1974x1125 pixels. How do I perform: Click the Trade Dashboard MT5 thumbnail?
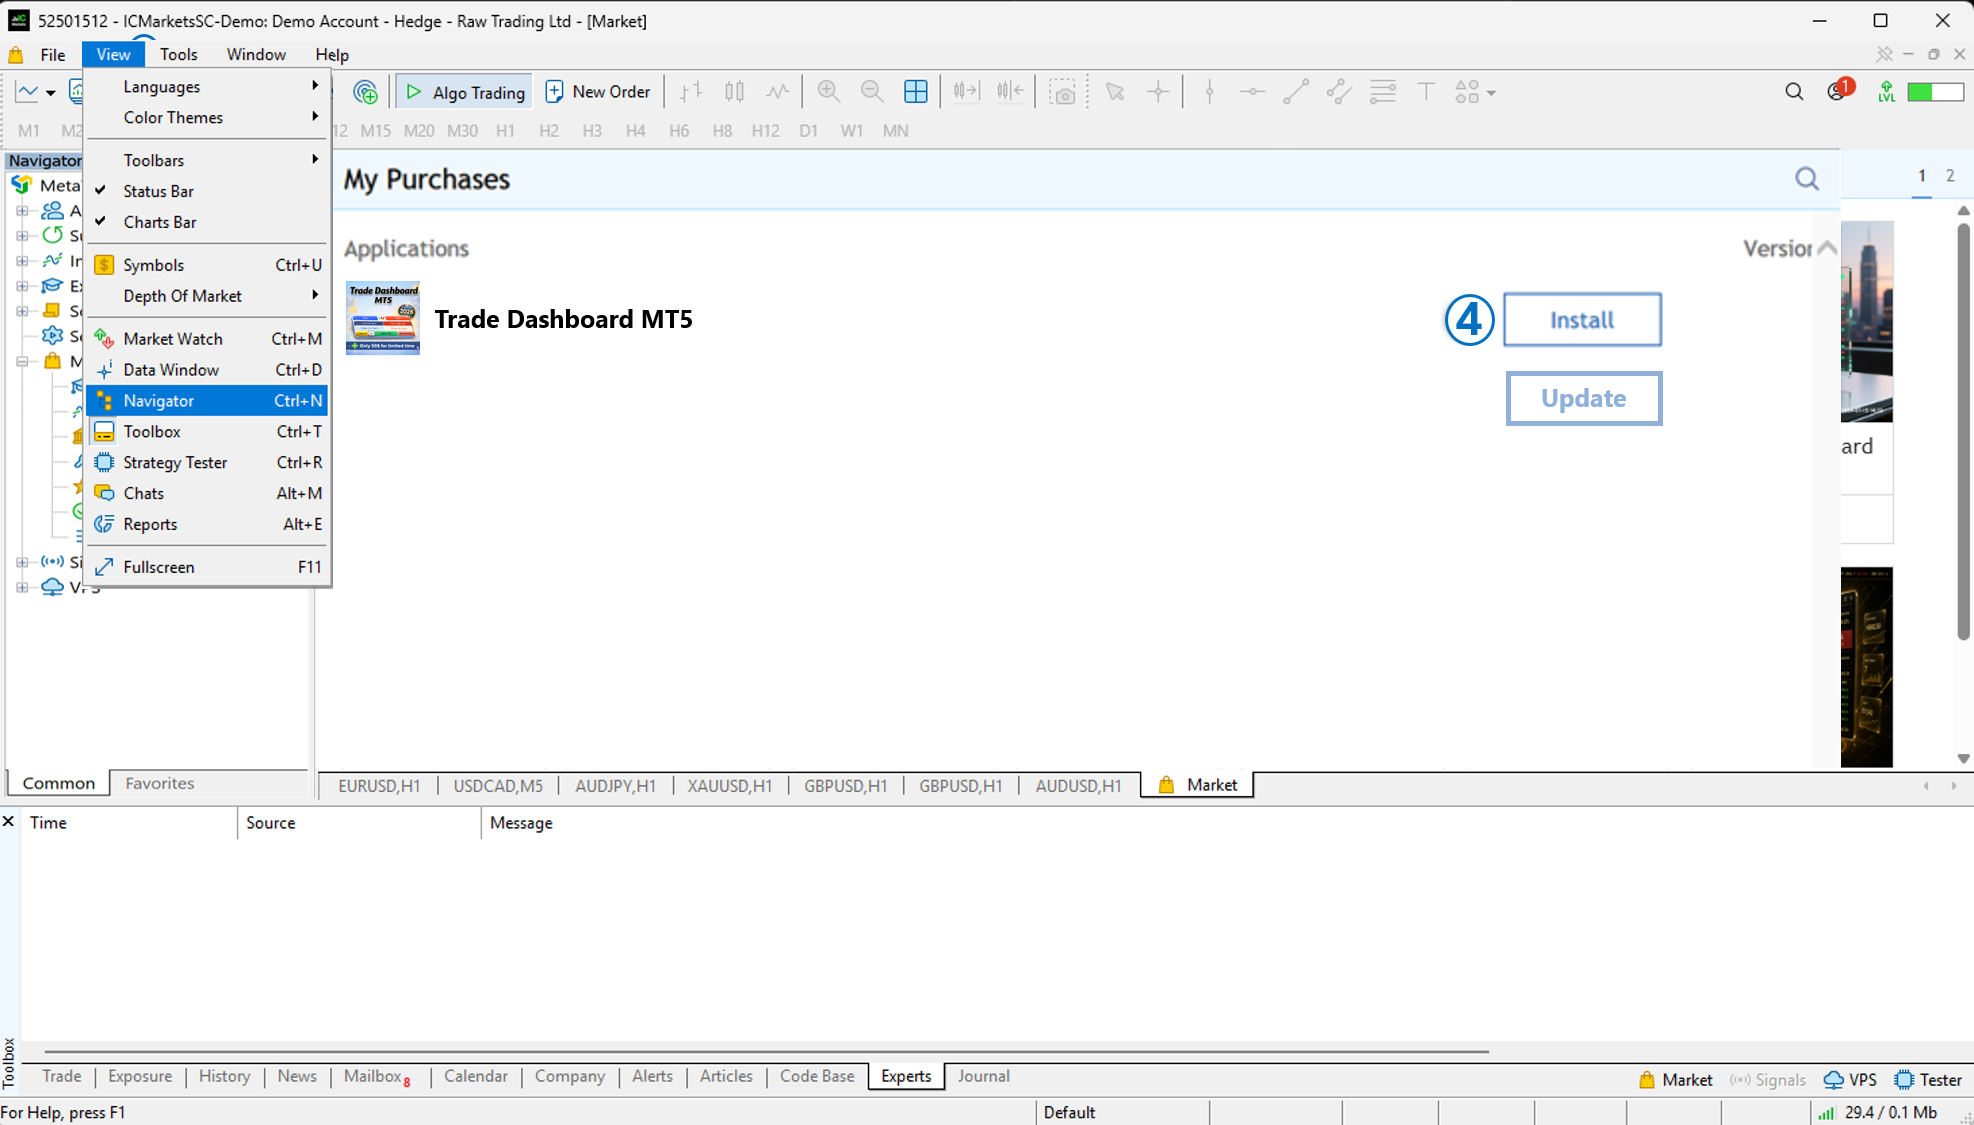coord(383,318)
